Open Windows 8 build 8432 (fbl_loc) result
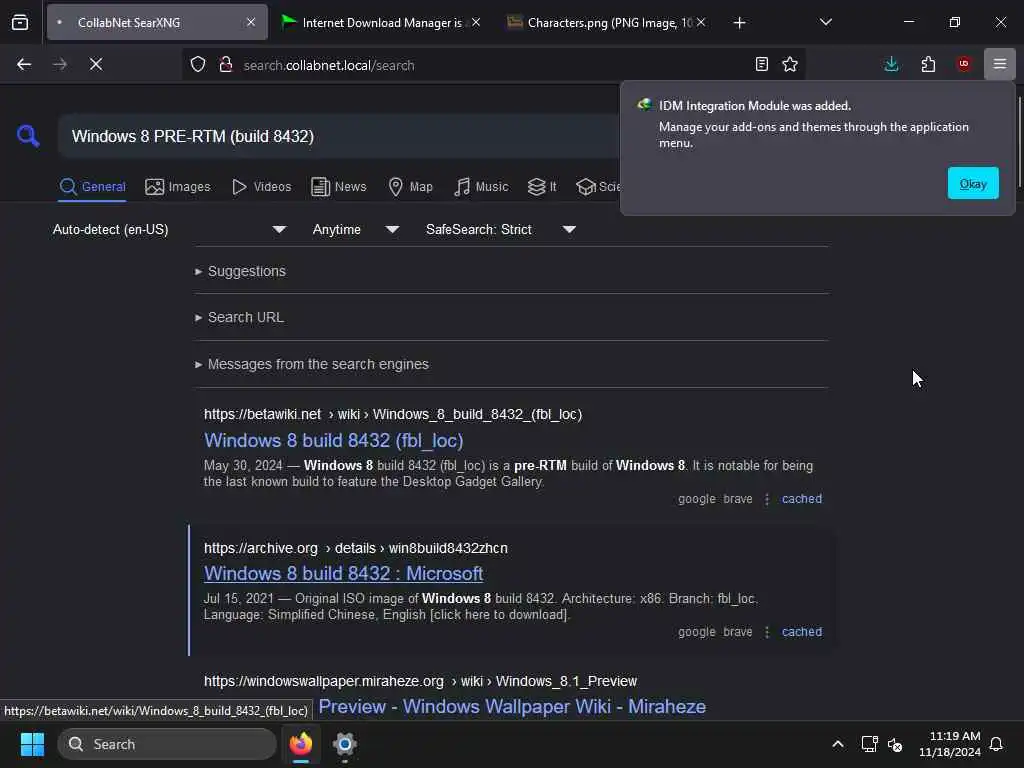Screen dimensions: 1024x768 point(333,440)
